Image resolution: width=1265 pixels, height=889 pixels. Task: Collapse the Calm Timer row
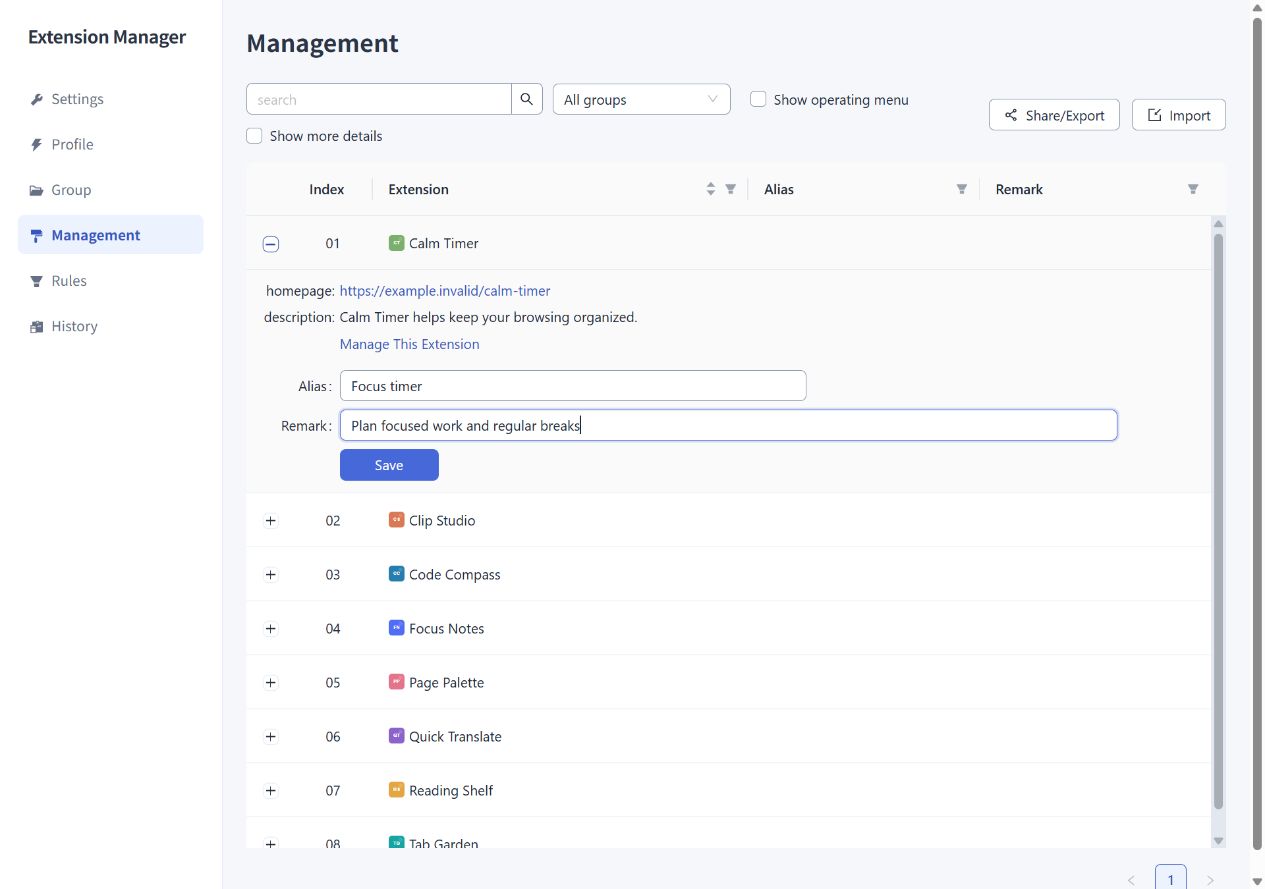coord(270,243)
